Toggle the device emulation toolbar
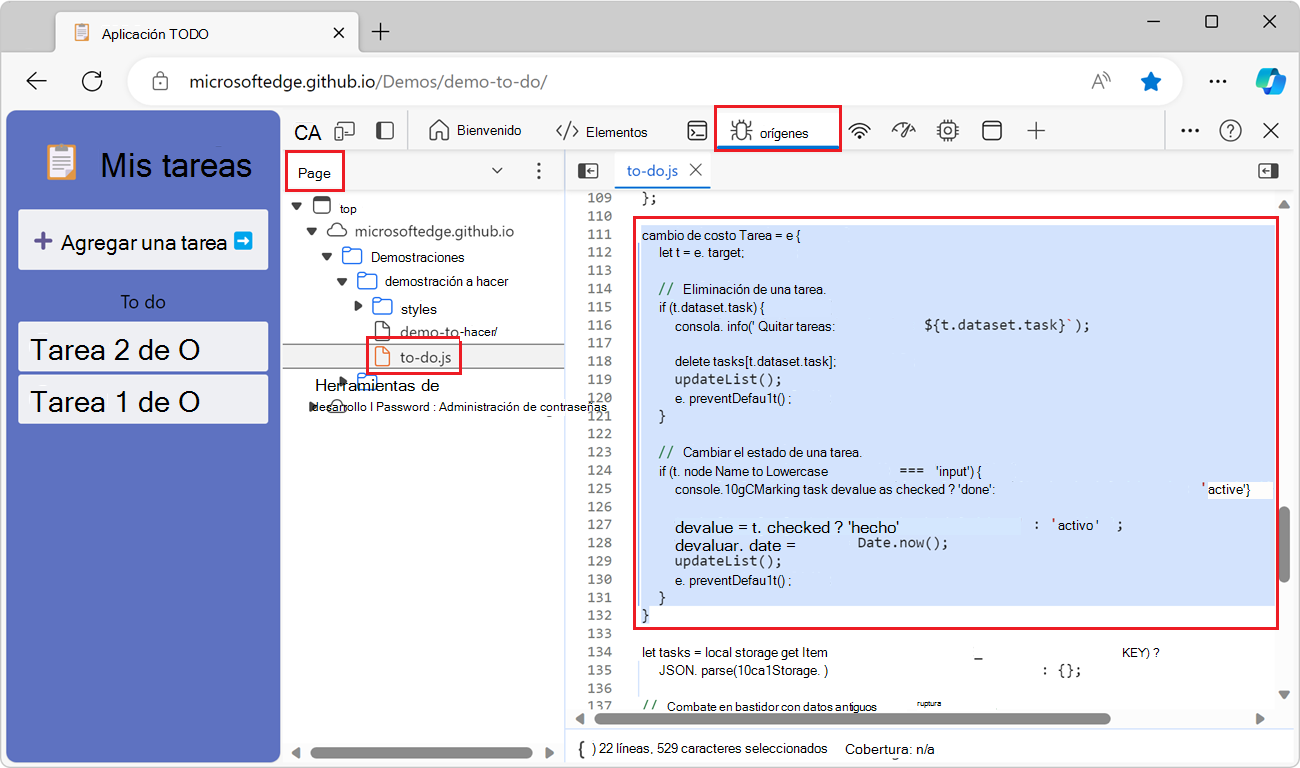The height and width of the screenshot is (768, 1300). 343,130
